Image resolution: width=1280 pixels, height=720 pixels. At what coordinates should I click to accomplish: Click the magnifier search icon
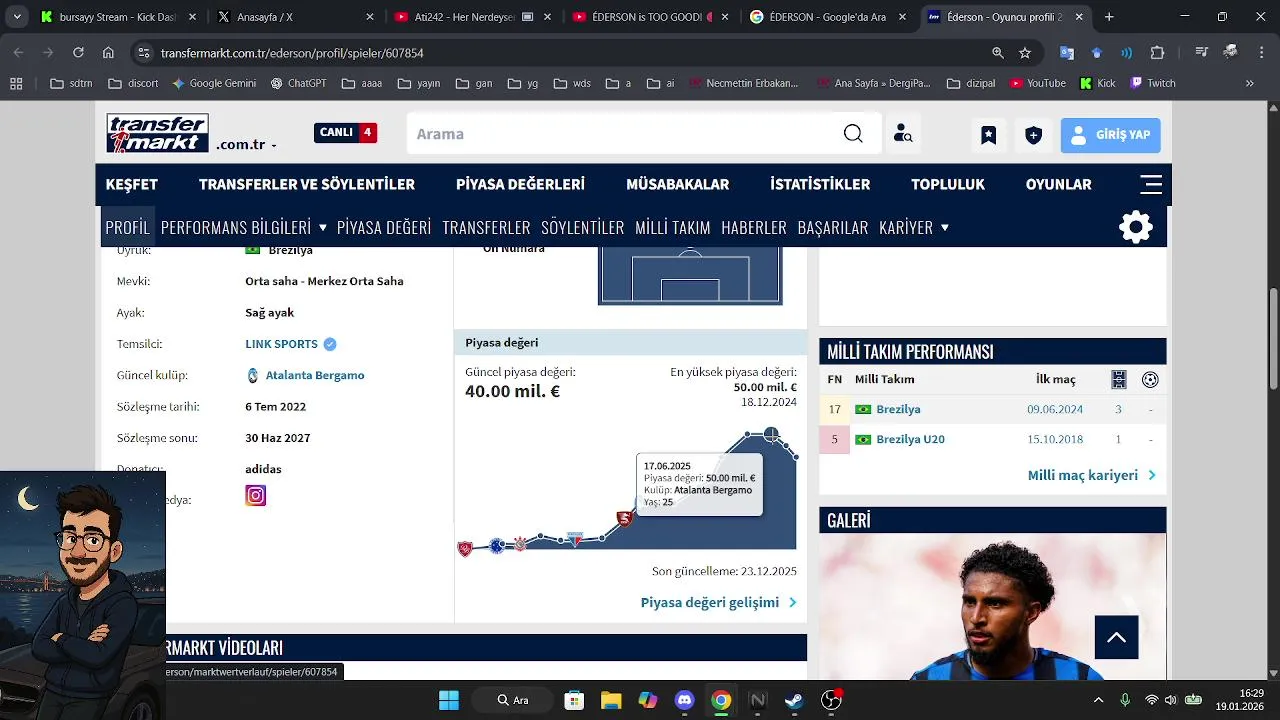[853, 134]
